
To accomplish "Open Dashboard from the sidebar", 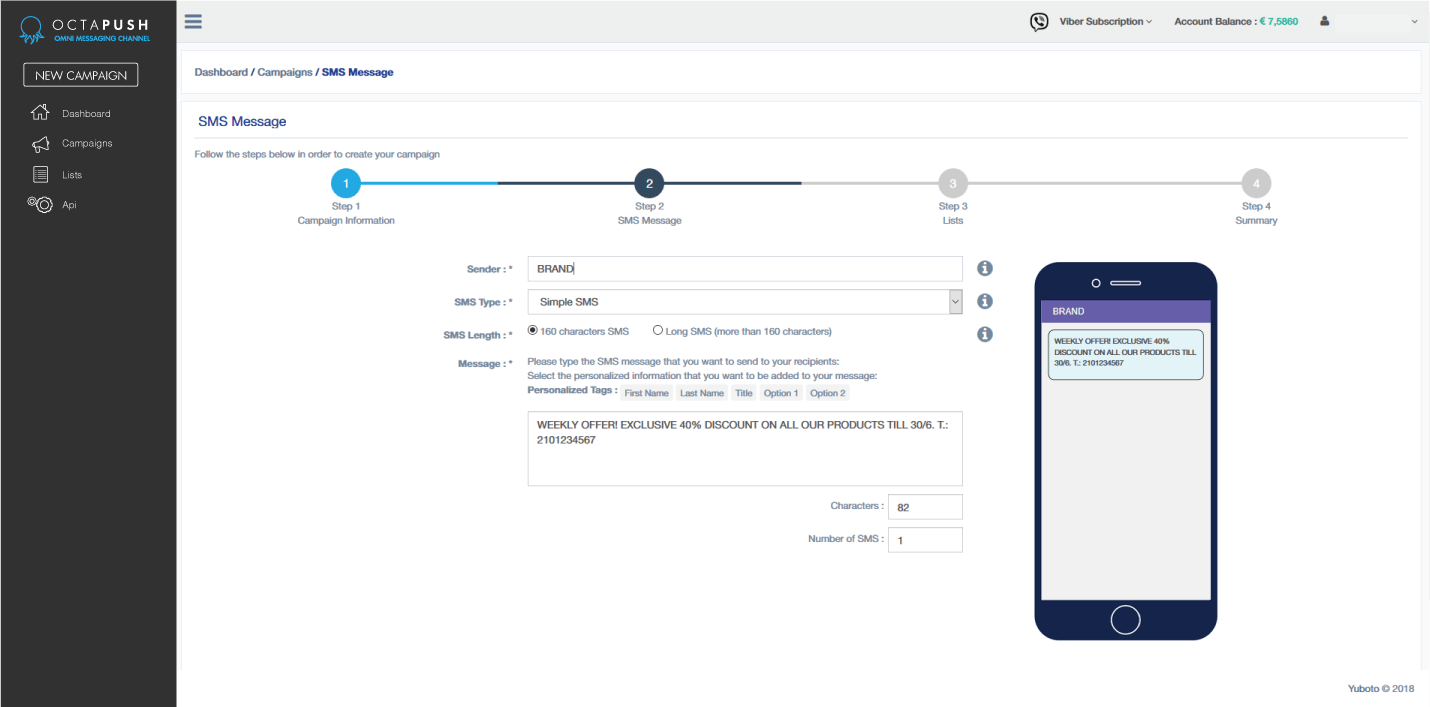I will 86,114.
